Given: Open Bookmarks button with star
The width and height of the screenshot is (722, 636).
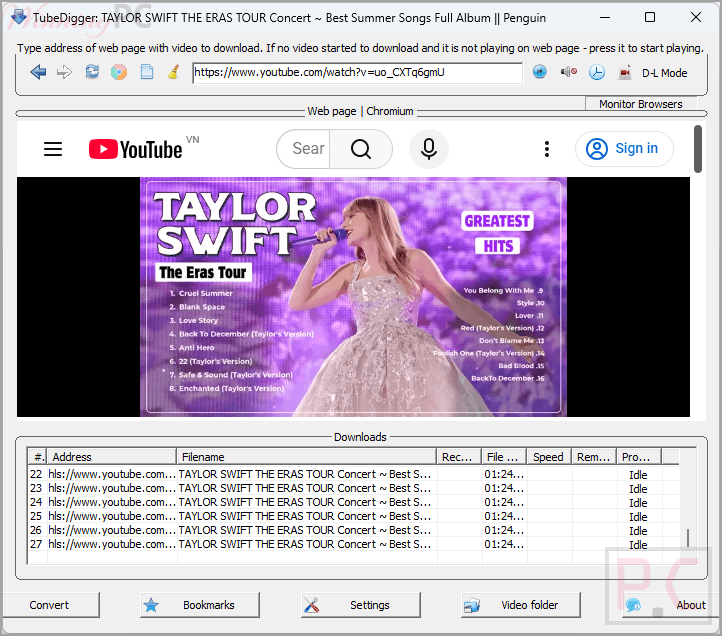Looking at the screenshot, I should 200,605.
